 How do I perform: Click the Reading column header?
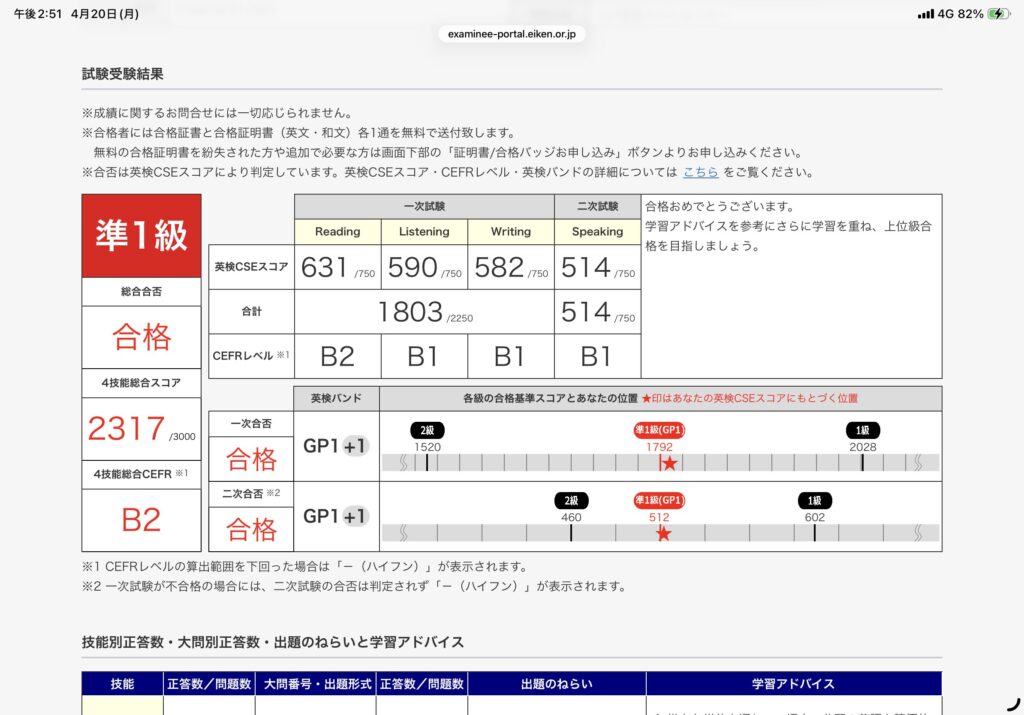[x=337, y=231]
